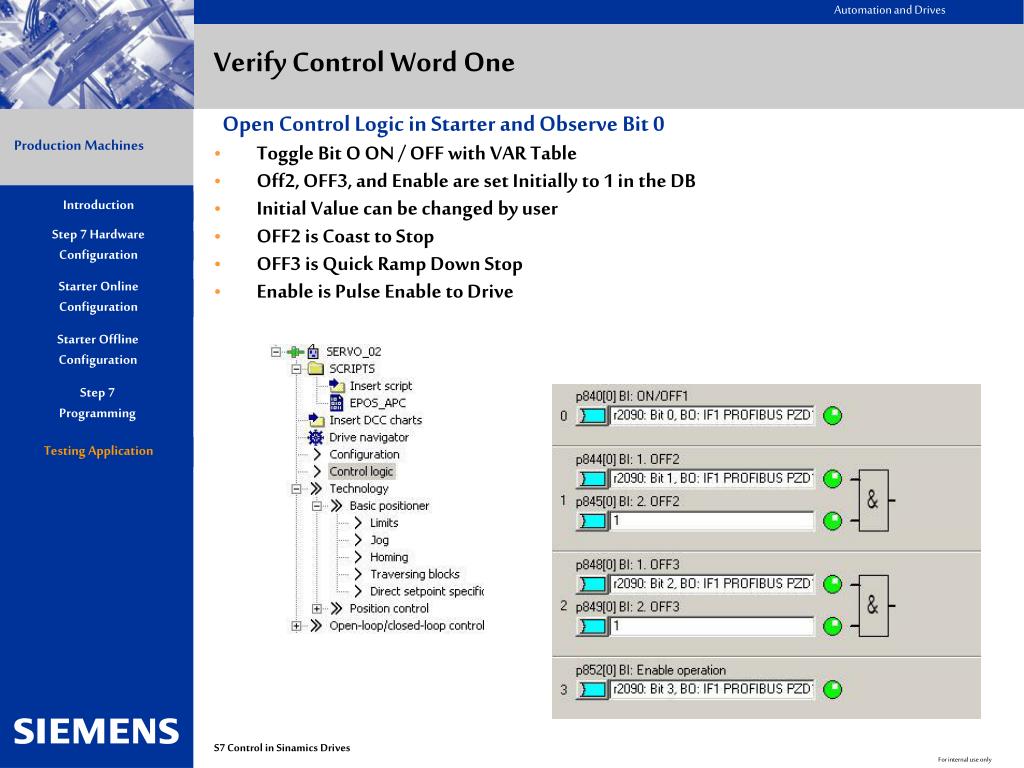Image resolution: width=1024 pixels, height=768 pixels.
Task: Click the p849 2. OFF3 value field
Action: (712, 626)
